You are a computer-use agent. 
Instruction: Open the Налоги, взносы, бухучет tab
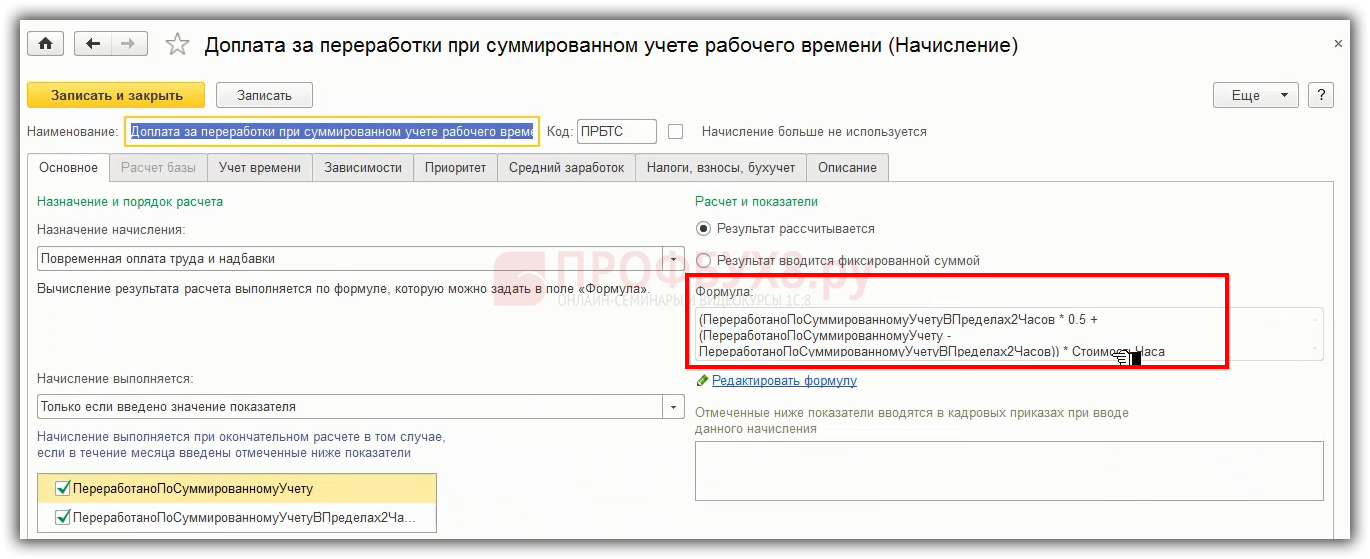pos(720,168)
